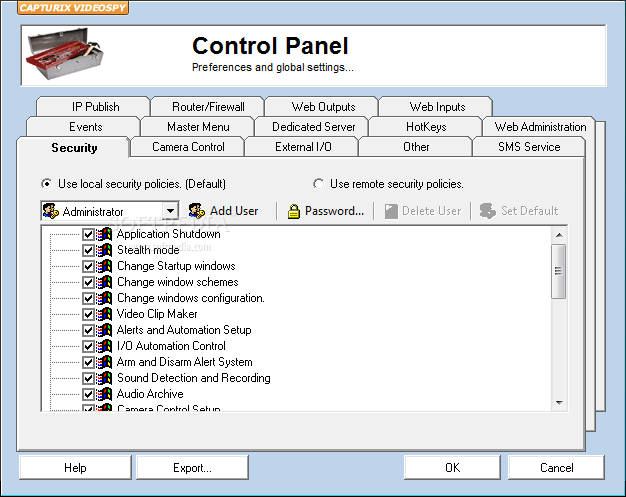Open the Dedicated Server tab
This screenshot has height=497, width=626.
coord(313,127)
